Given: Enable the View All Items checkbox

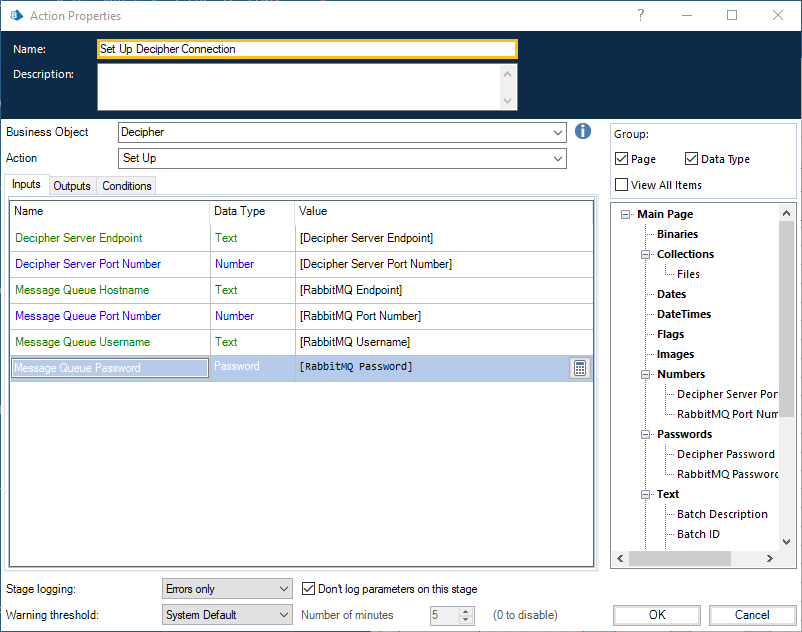Looking at the screenshot, I should tap(621, 185).
